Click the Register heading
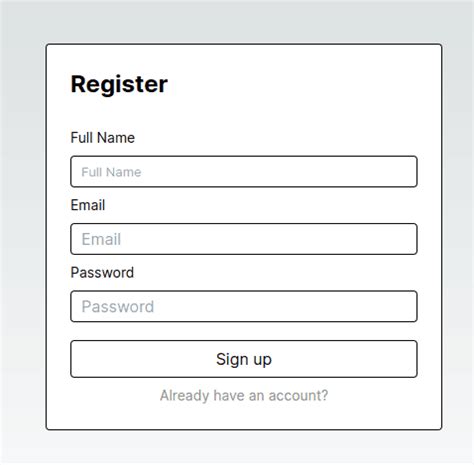Screen dimensions: 474x465 119,84
